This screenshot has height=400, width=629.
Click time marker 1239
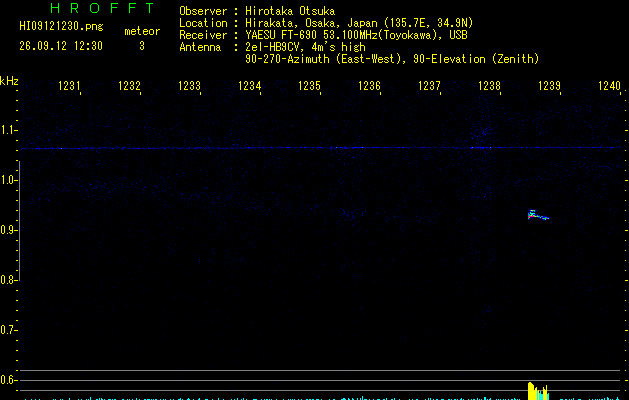click(550, 86)
